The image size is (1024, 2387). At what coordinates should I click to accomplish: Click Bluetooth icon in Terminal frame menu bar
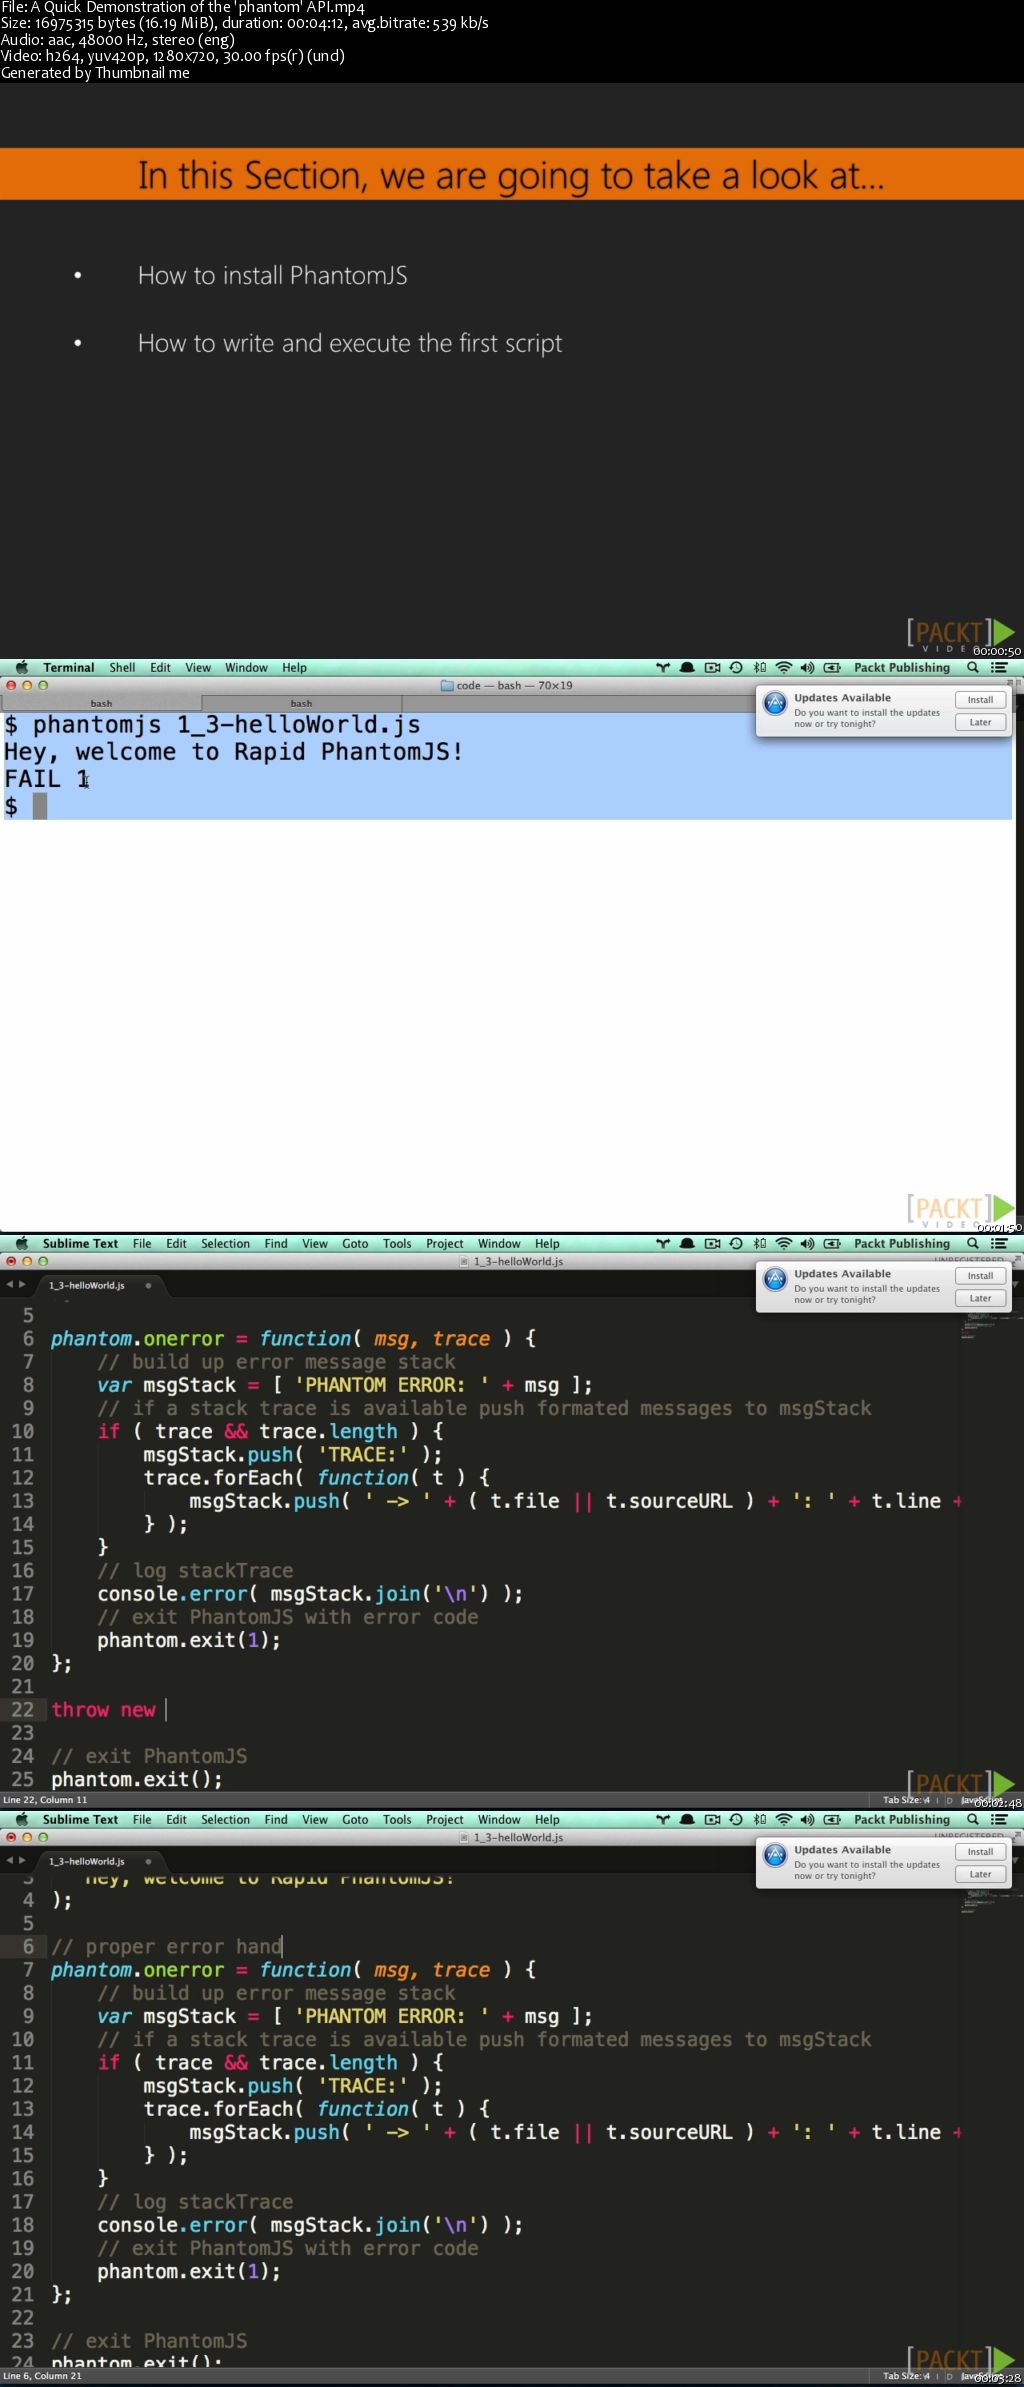coord(760,667)
